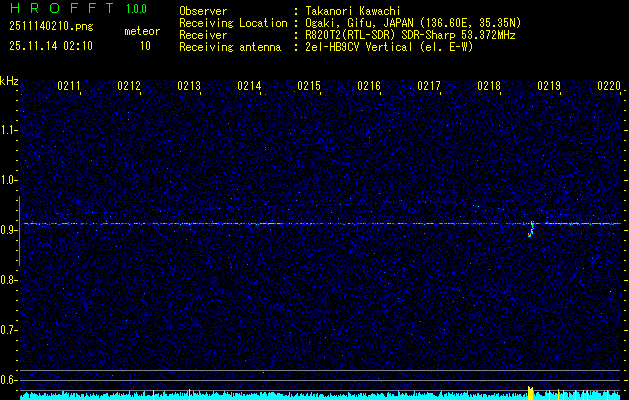Click the 0215 time axis label
The height and width of the screenshot is (400, 629).
click(x=308, y=86)
